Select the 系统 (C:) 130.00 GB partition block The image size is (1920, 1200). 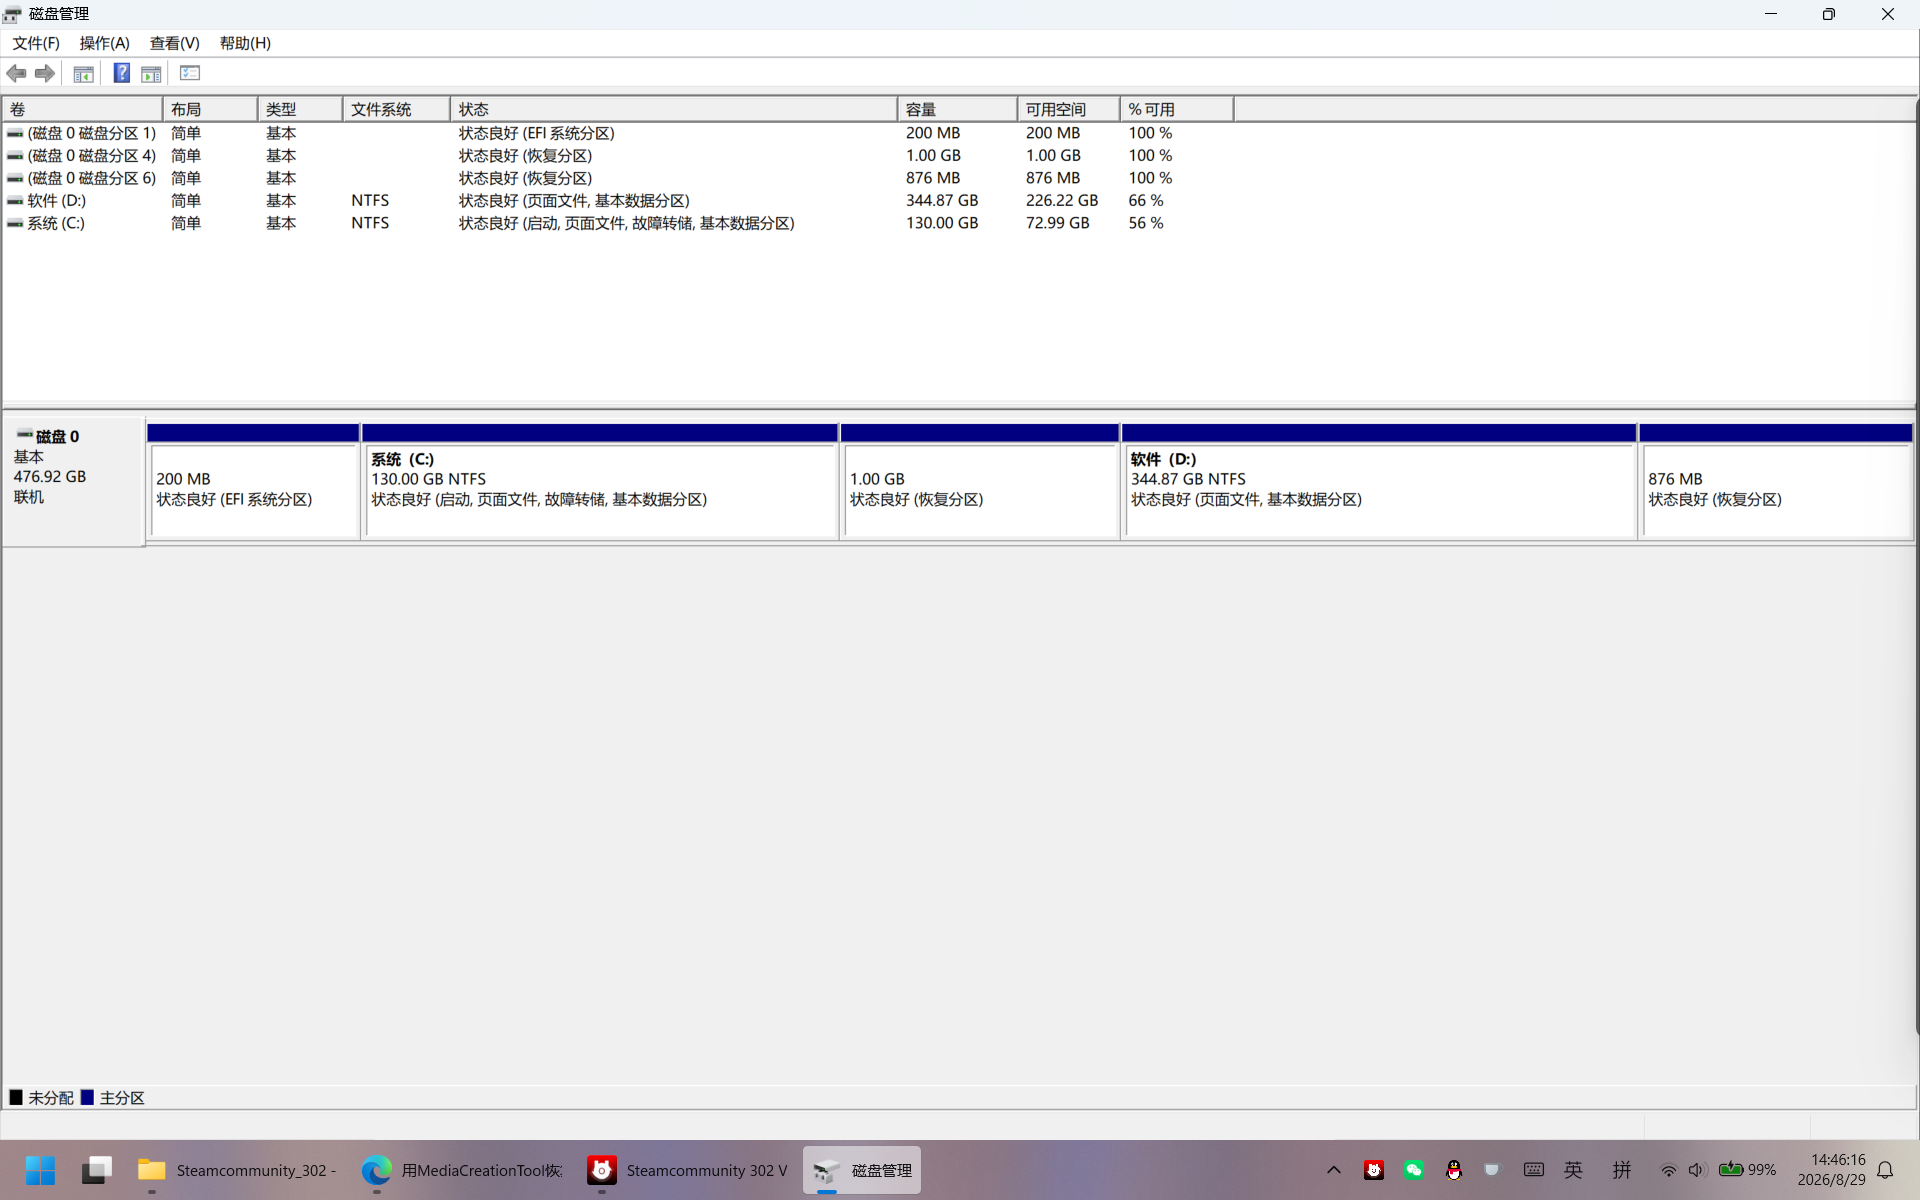coord(600,482)
